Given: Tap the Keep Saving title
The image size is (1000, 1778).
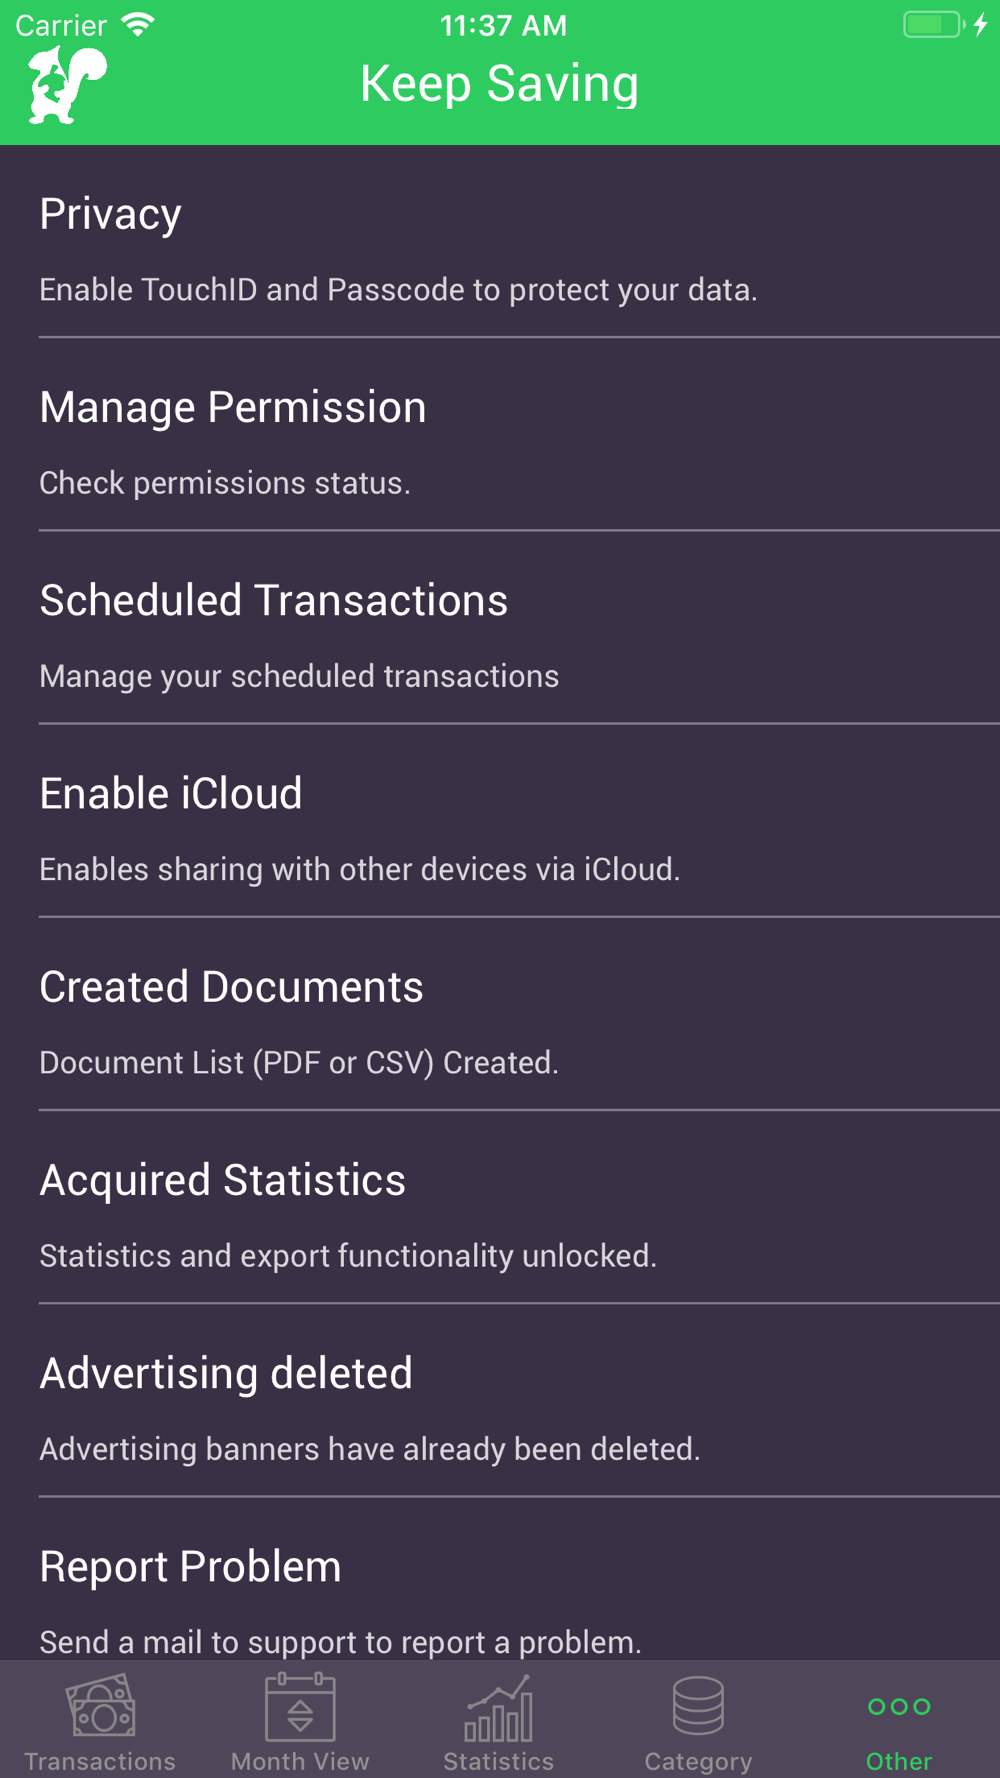Looking at the screenshot, I should 499,84.
